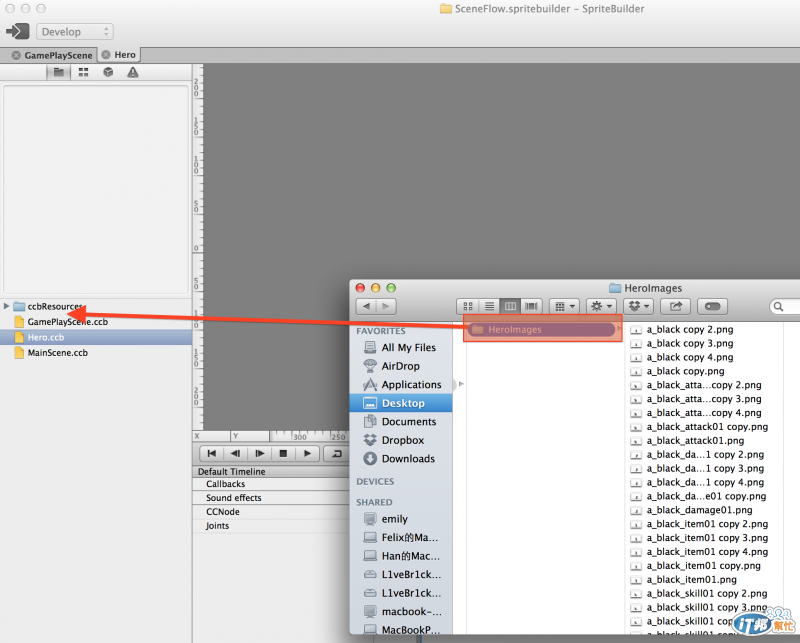The width and height of the screenshot is (800, 643).
Task: Expand the ccbResources folder
Action: coord(6,306)
